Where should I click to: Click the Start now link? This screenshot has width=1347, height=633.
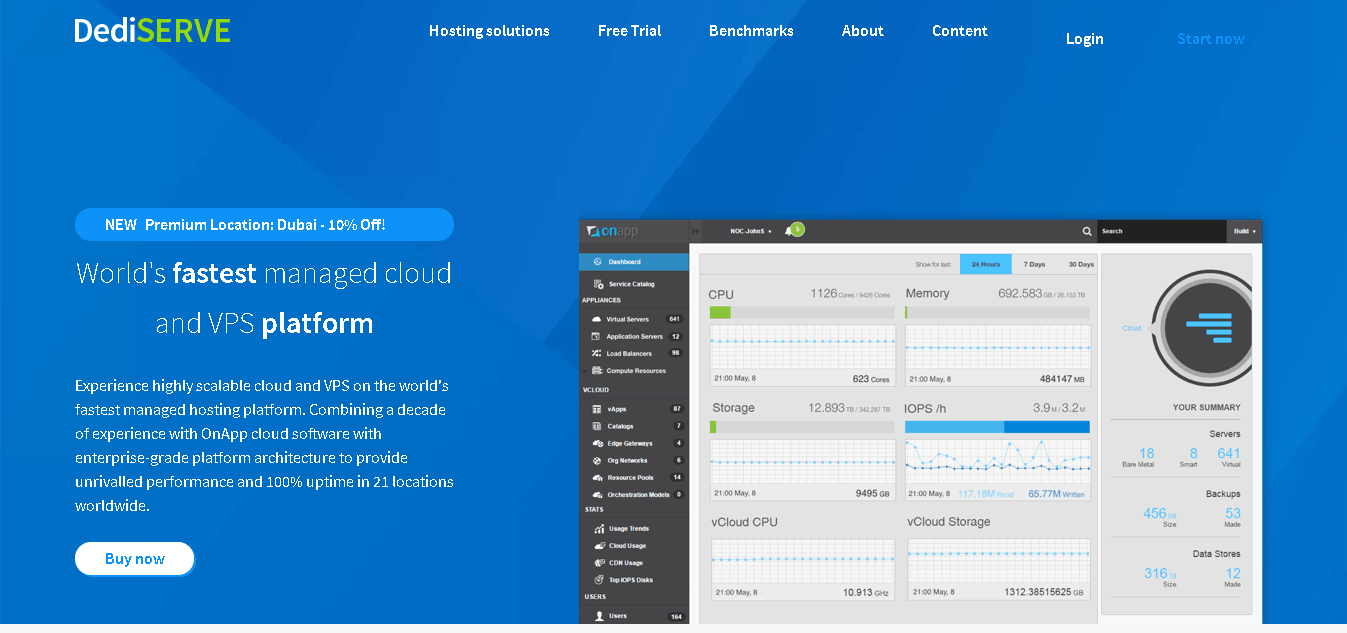pos(1210,39)
